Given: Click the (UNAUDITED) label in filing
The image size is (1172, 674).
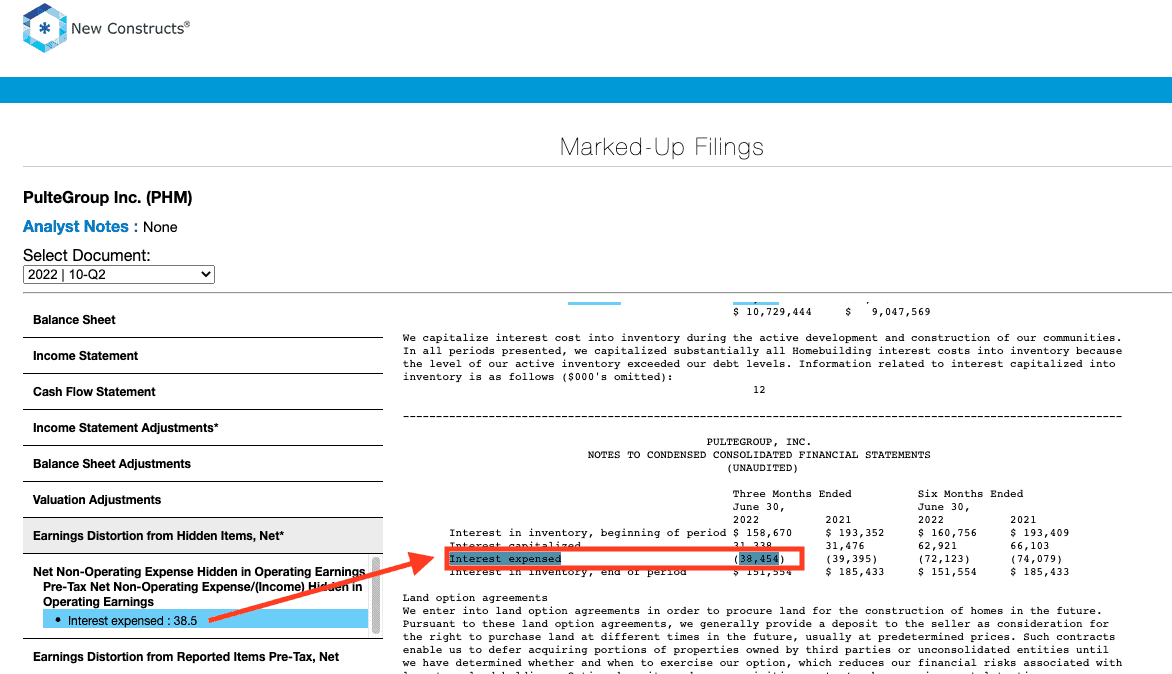Looking at the screenshot, I should tap(762, 468).
